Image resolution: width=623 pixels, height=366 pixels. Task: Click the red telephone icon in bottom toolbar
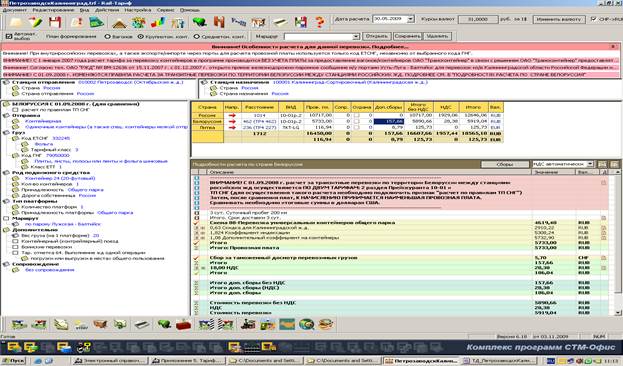[184, 324]
